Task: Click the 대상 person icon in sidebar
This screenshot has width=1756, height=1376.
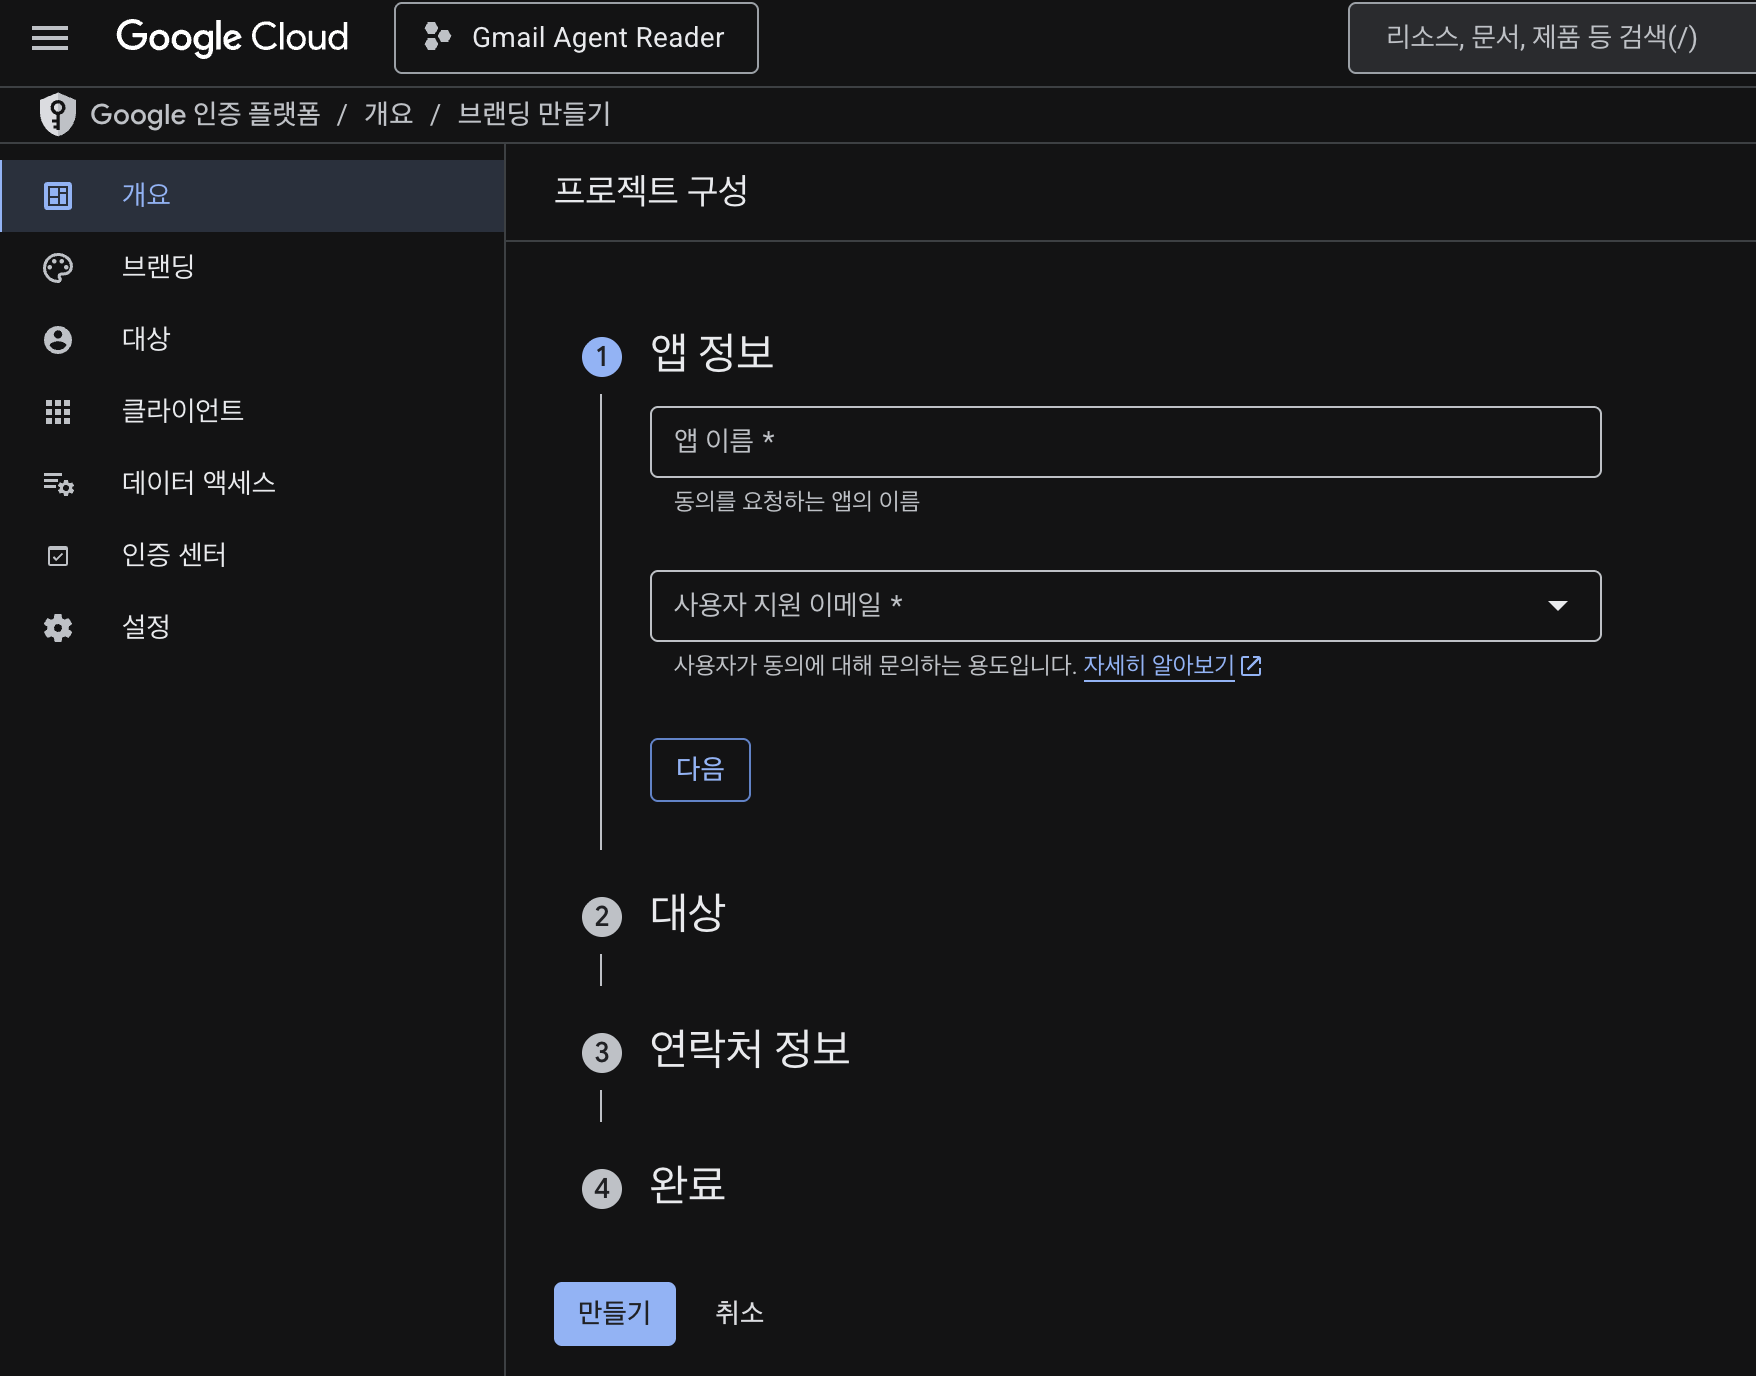Action: tap(58, 340)
